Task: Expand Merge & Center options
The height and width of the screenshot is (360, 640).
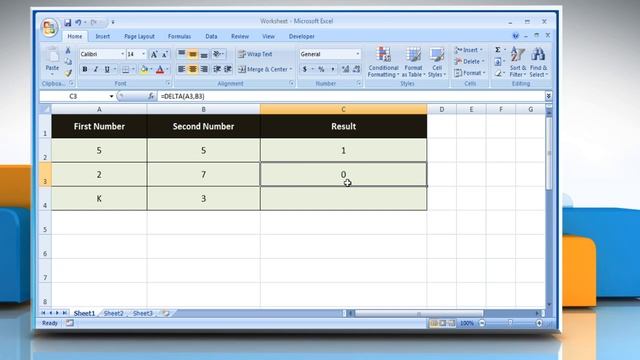Action: coord(291,69)
